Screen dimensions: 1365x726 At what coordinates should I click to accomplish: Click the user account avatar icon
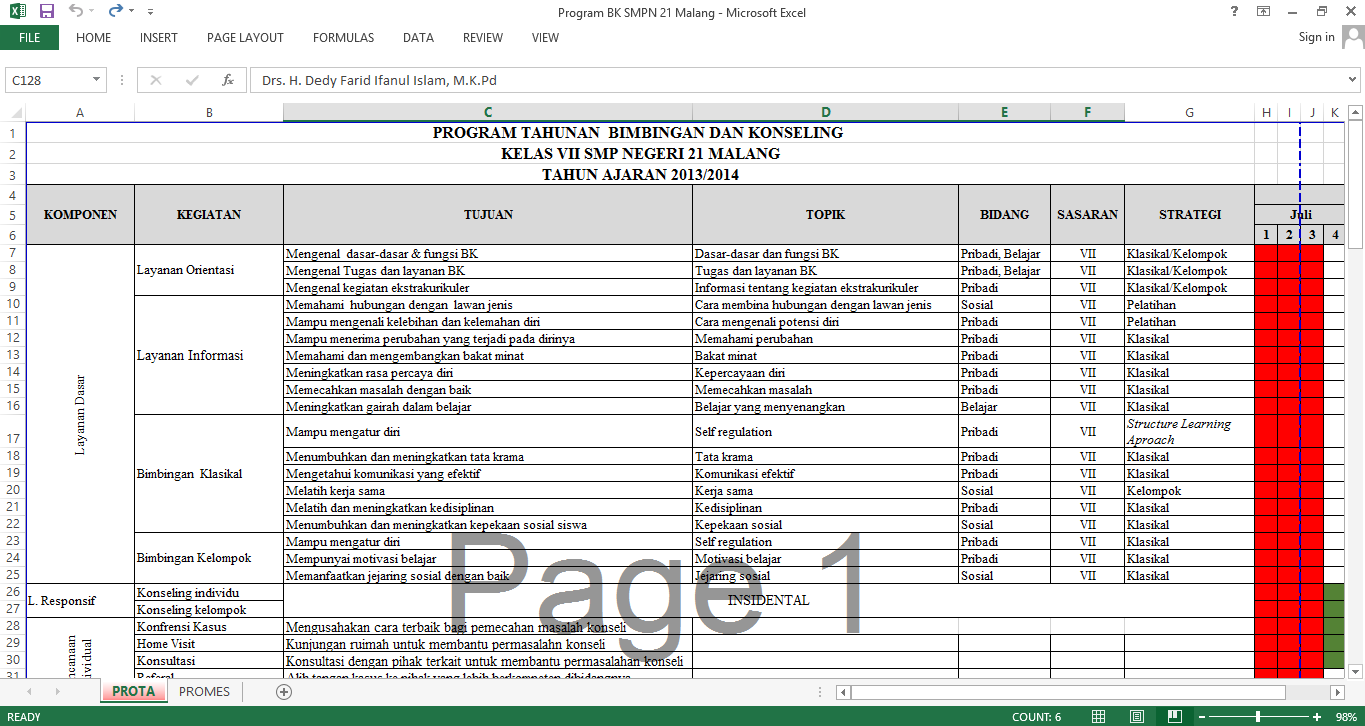[1353, 37]
